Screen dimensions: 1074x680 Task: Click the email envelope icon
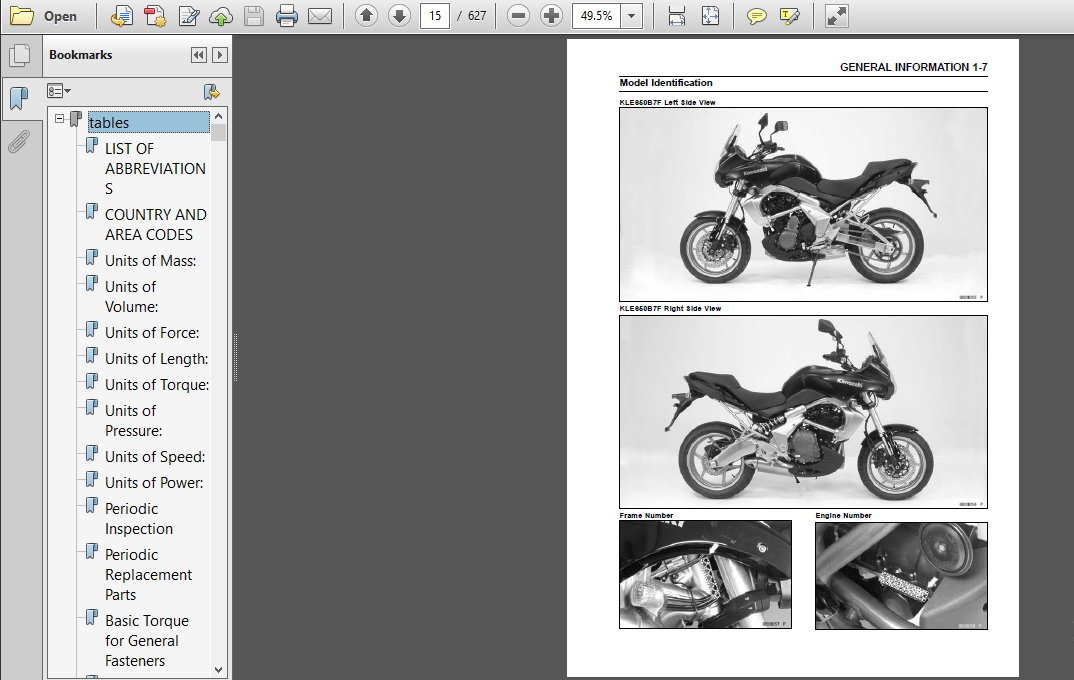tap(320, 16)
